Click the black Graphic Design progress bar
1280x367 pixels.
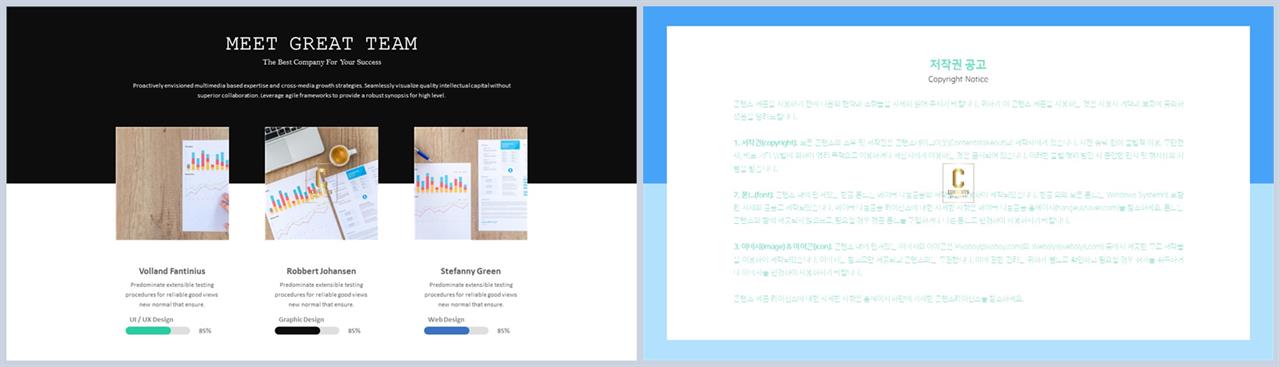[x=307, y=330]
